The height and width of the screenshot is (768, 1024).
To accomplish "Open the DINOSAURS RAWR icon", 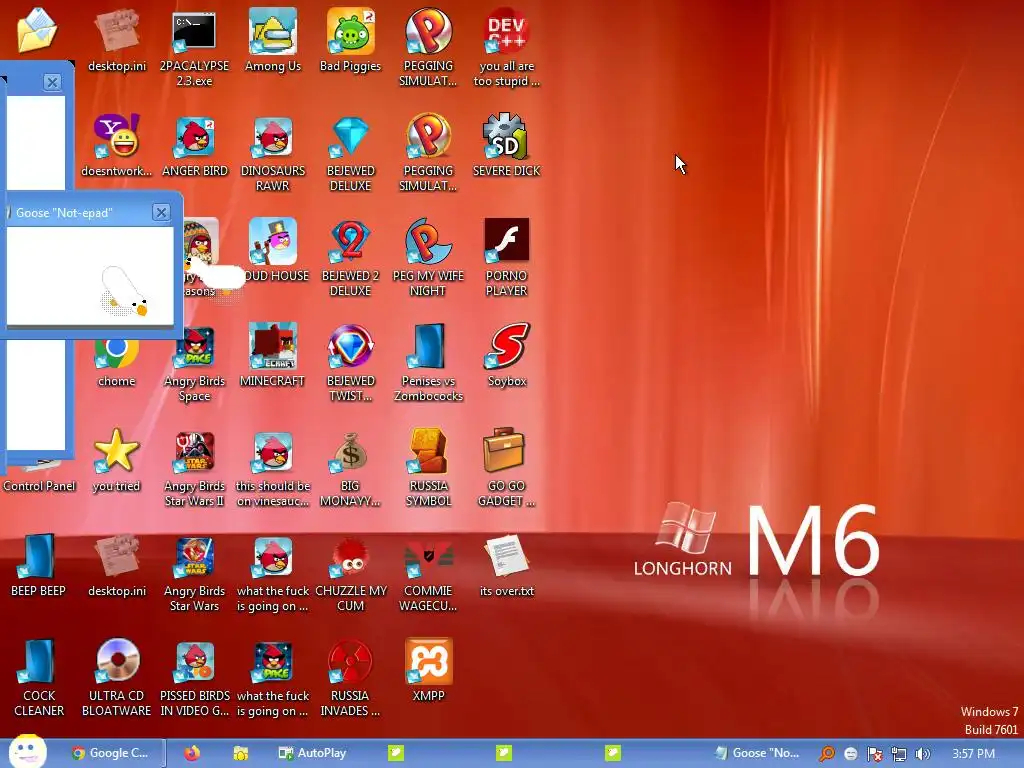I will point(272,138).
